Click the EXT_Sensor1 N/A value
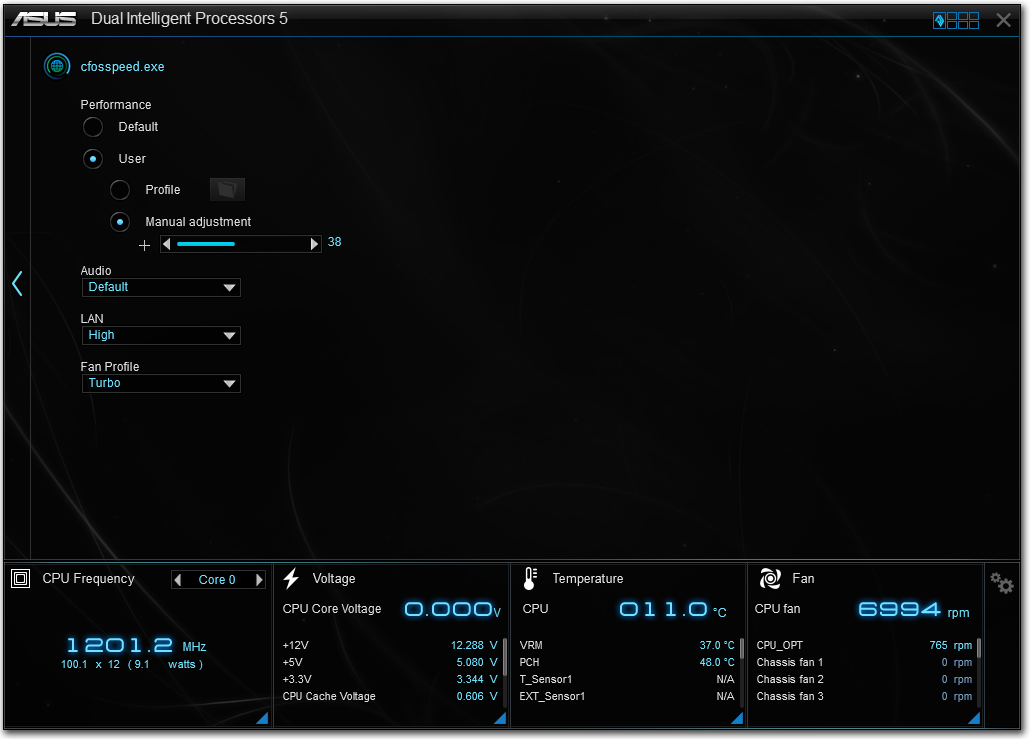This screenshot has height=739, width=1031. coord(725,696)
